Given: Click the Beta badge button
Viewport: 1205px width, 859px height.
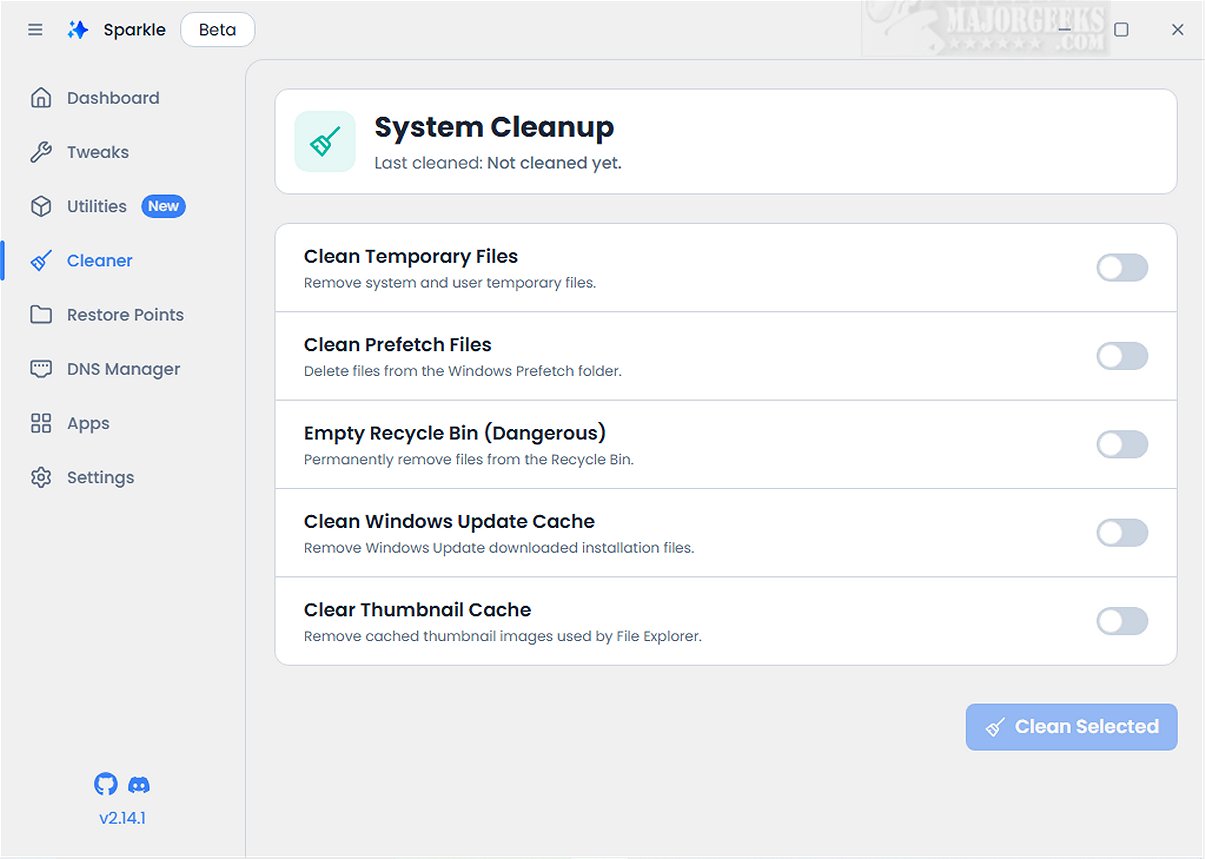Looking at the screenshot, I should tap(218, 30).
